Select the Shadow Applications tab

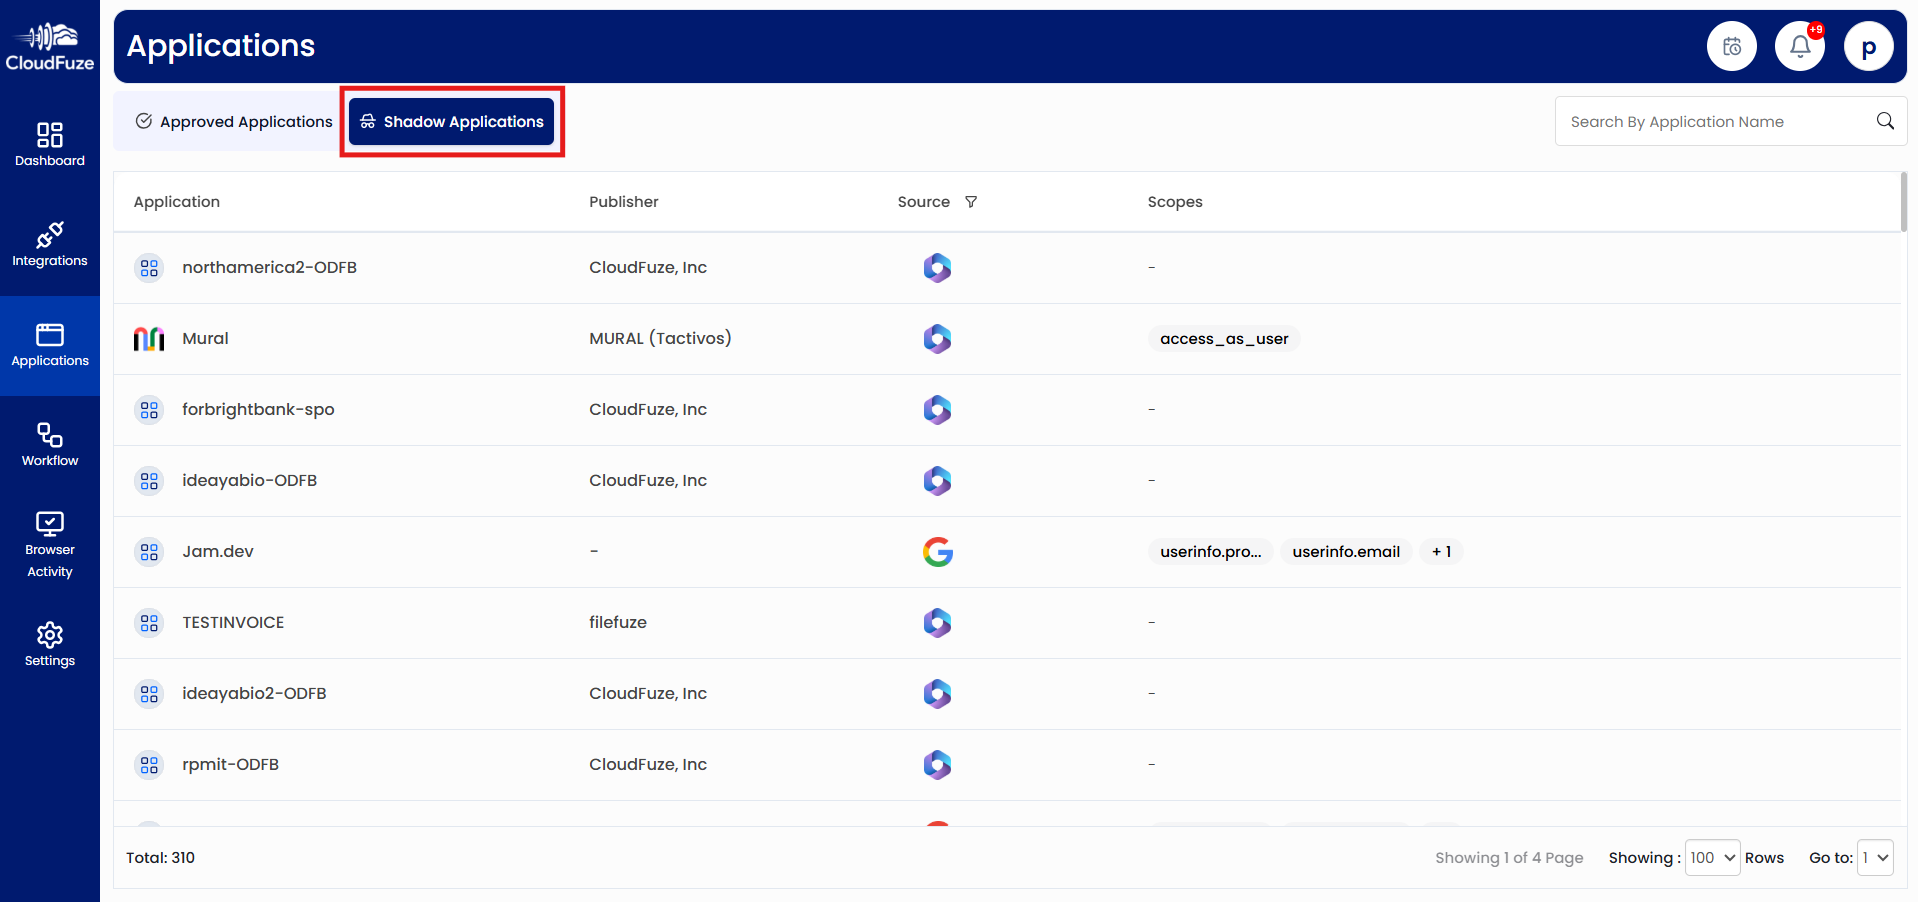pyautogui.click(x=451, y=121)
